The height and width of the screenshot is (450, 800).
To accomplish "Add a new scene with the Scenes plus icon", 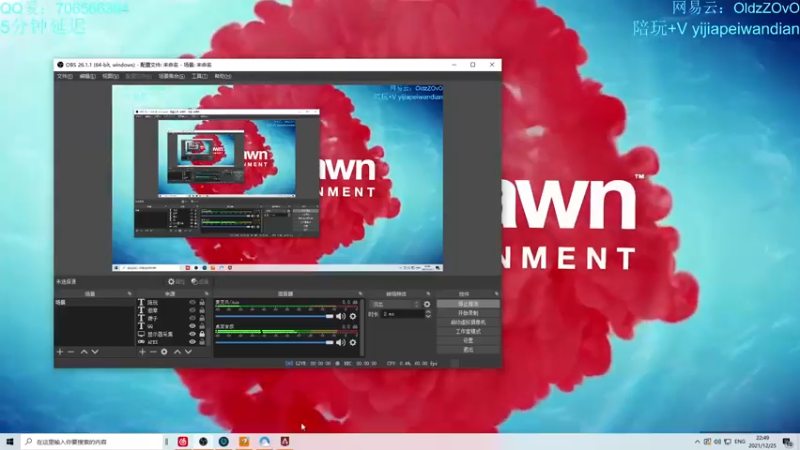I will 60,352.
